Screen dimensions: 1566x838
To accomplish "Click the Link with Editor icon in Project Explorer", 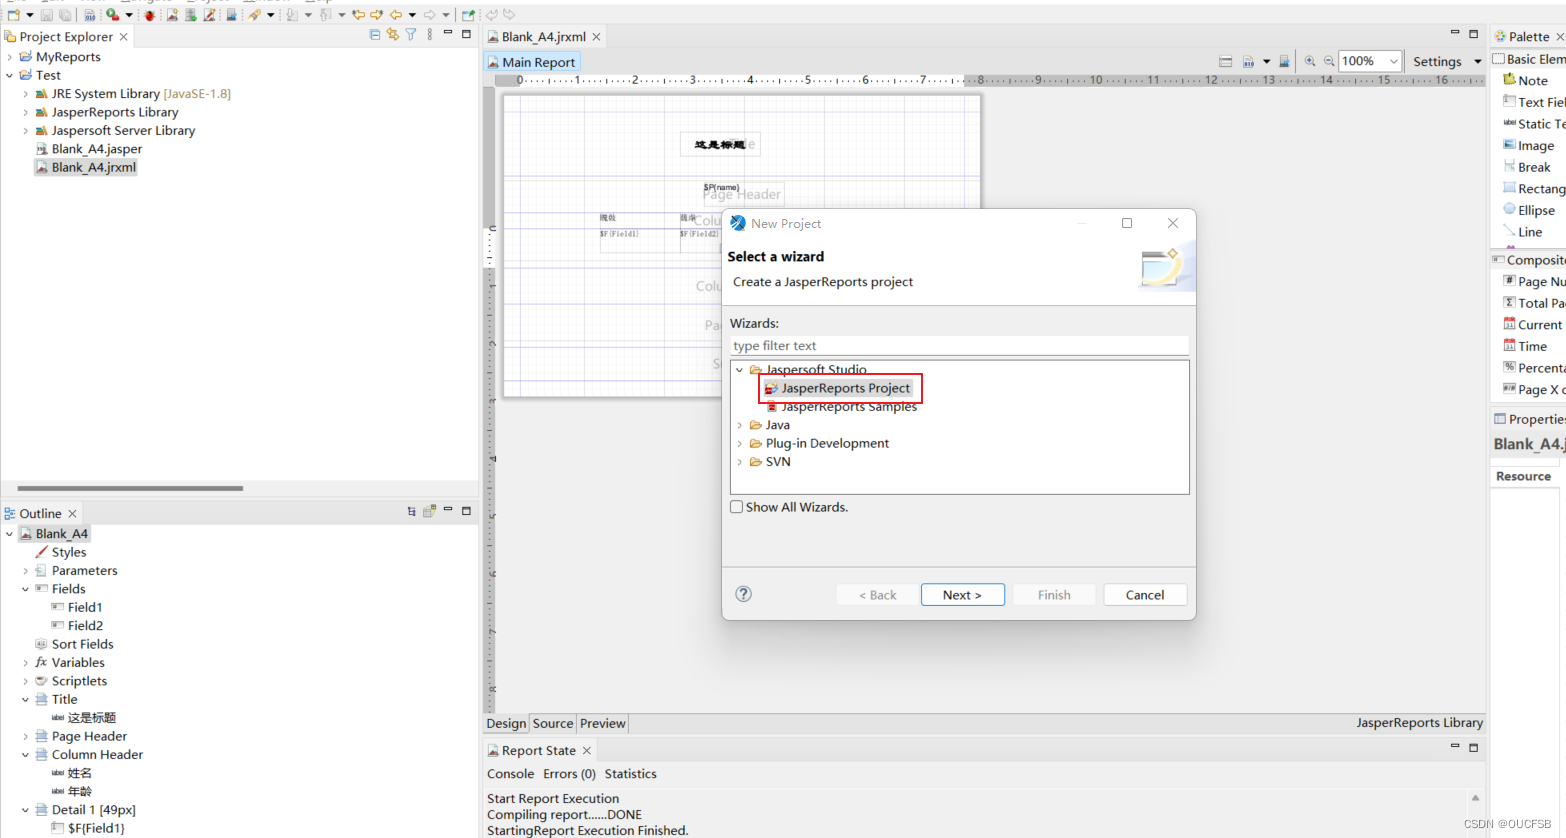I will pyautogui.click(x=393, y=35).
